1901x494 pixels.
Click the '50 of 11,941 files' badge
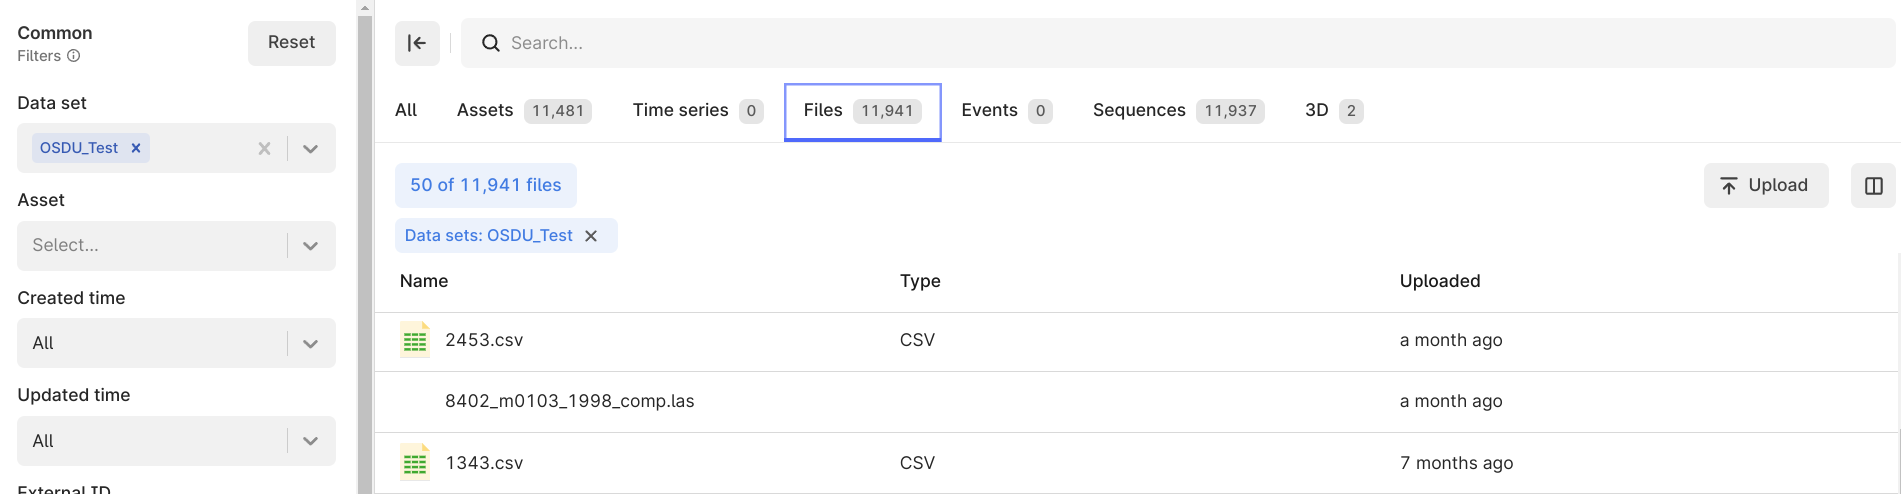pos(486,185)
